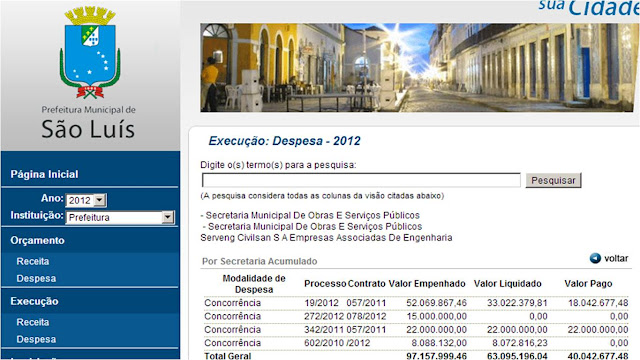This screenshot has height=360, width=640.
Task: Click contrato 078/2012 cell
Action: [366, 316]
